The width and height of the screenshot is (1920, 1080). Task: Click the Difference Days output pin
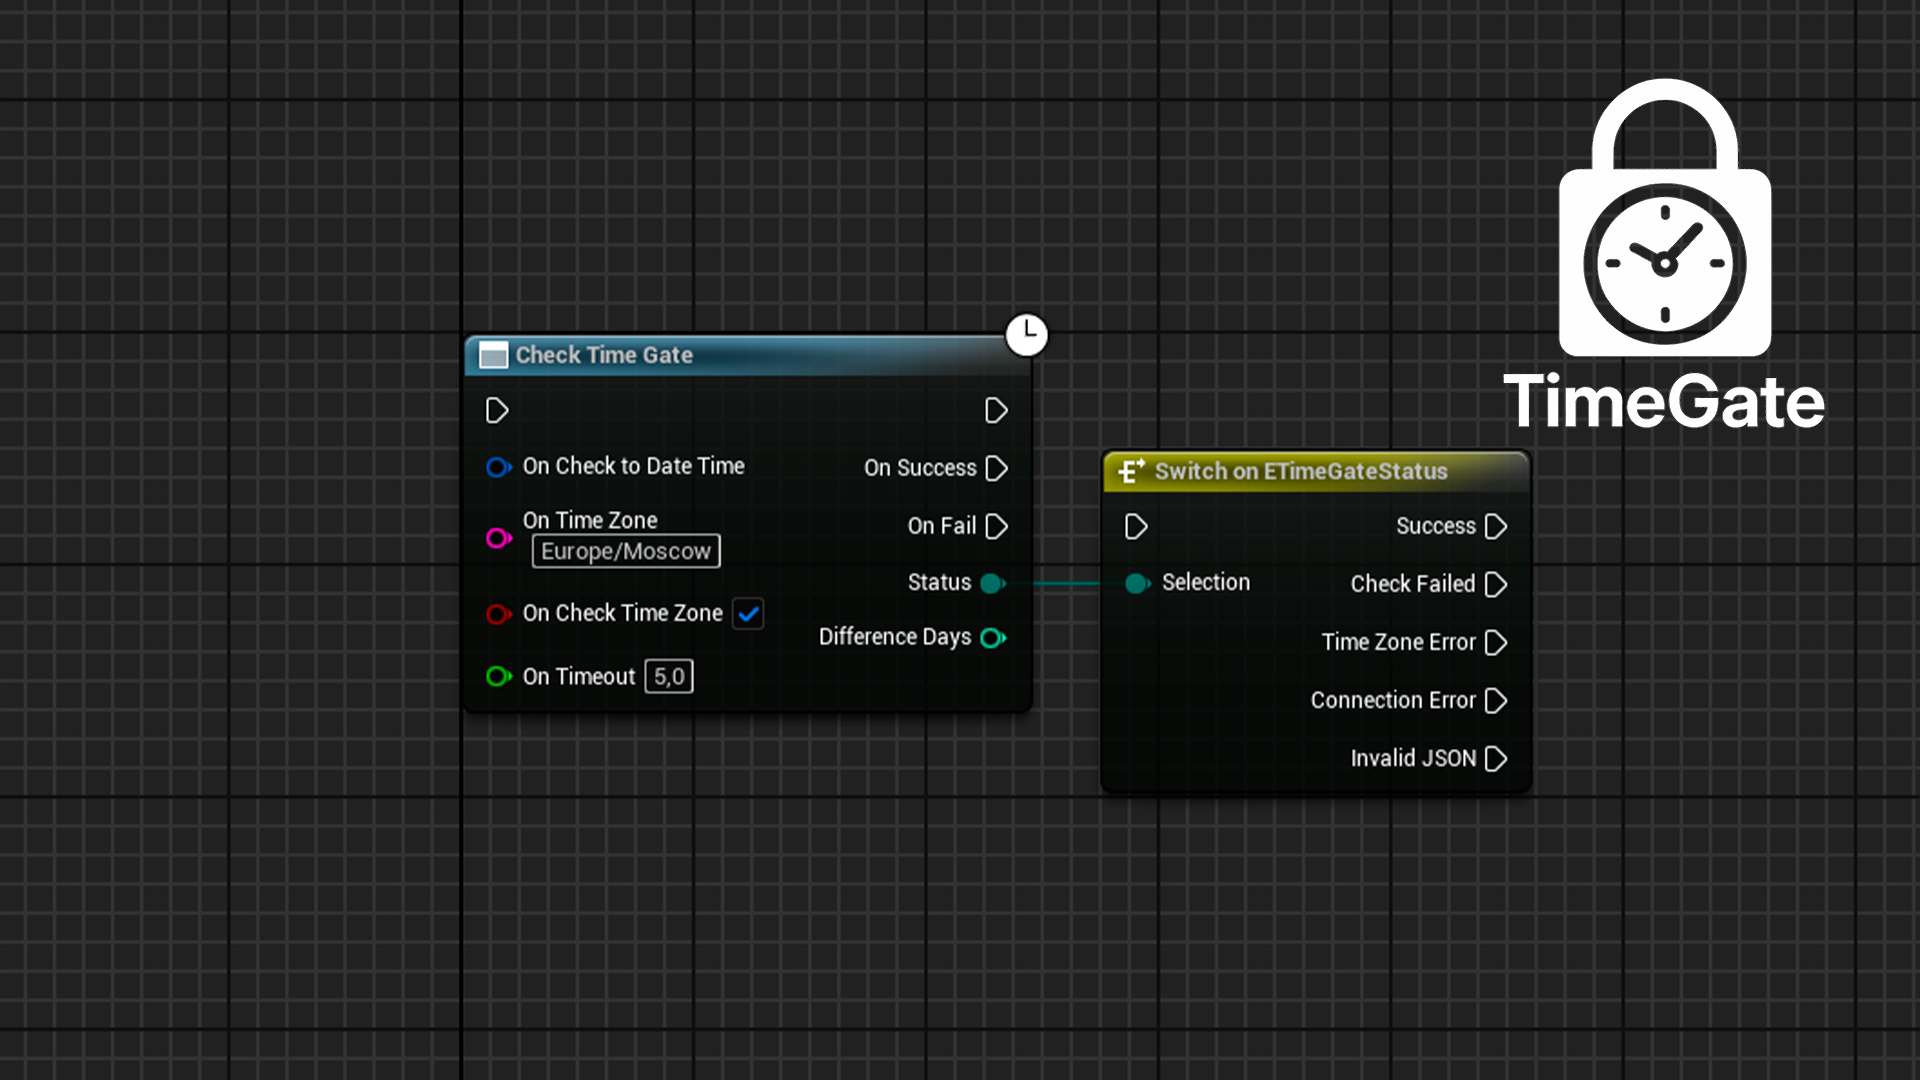[x=993, y=638]
